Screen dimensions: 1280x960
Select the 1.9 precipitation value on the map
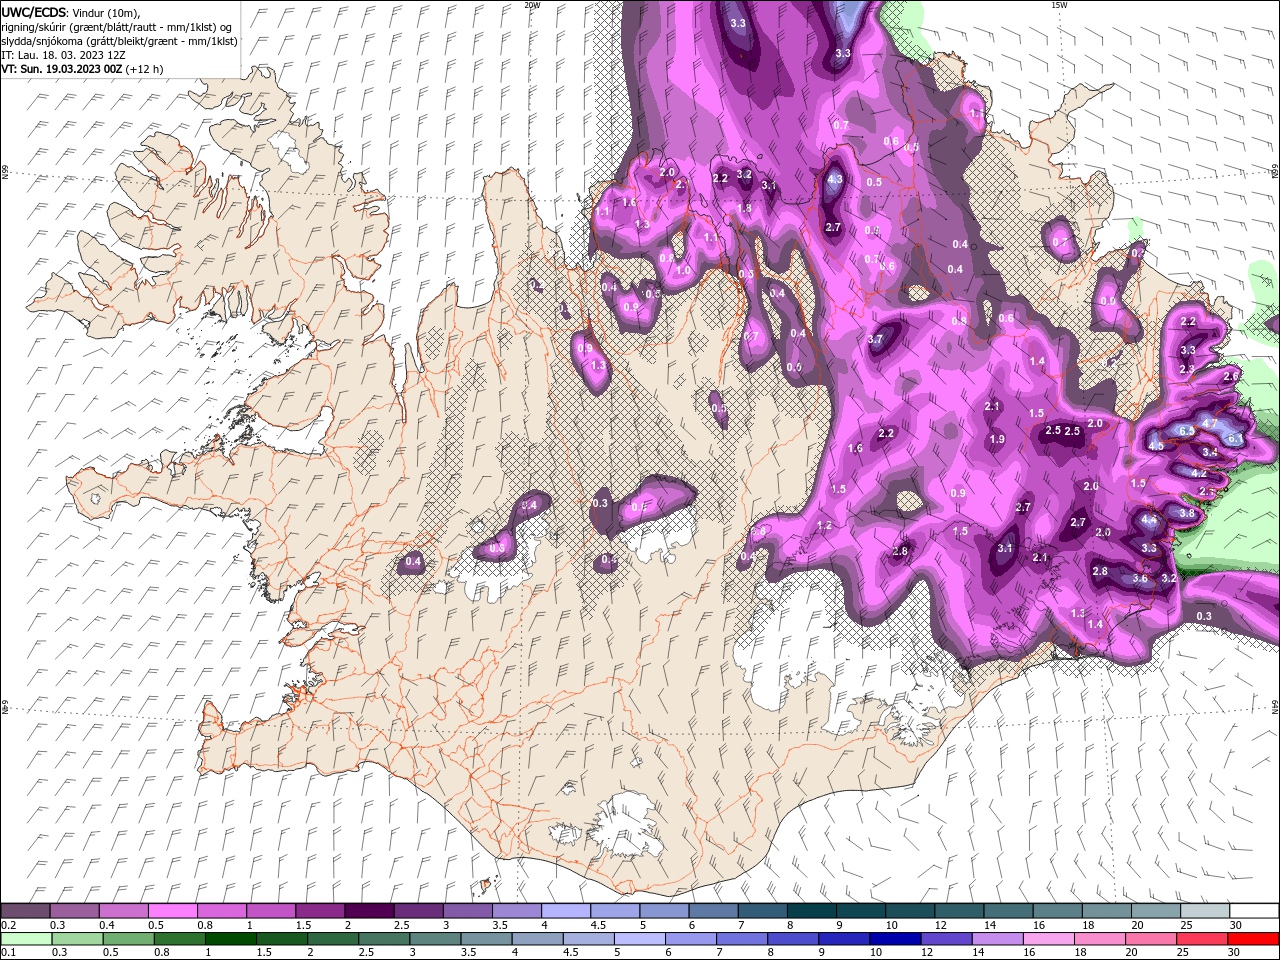click(997, 439)
